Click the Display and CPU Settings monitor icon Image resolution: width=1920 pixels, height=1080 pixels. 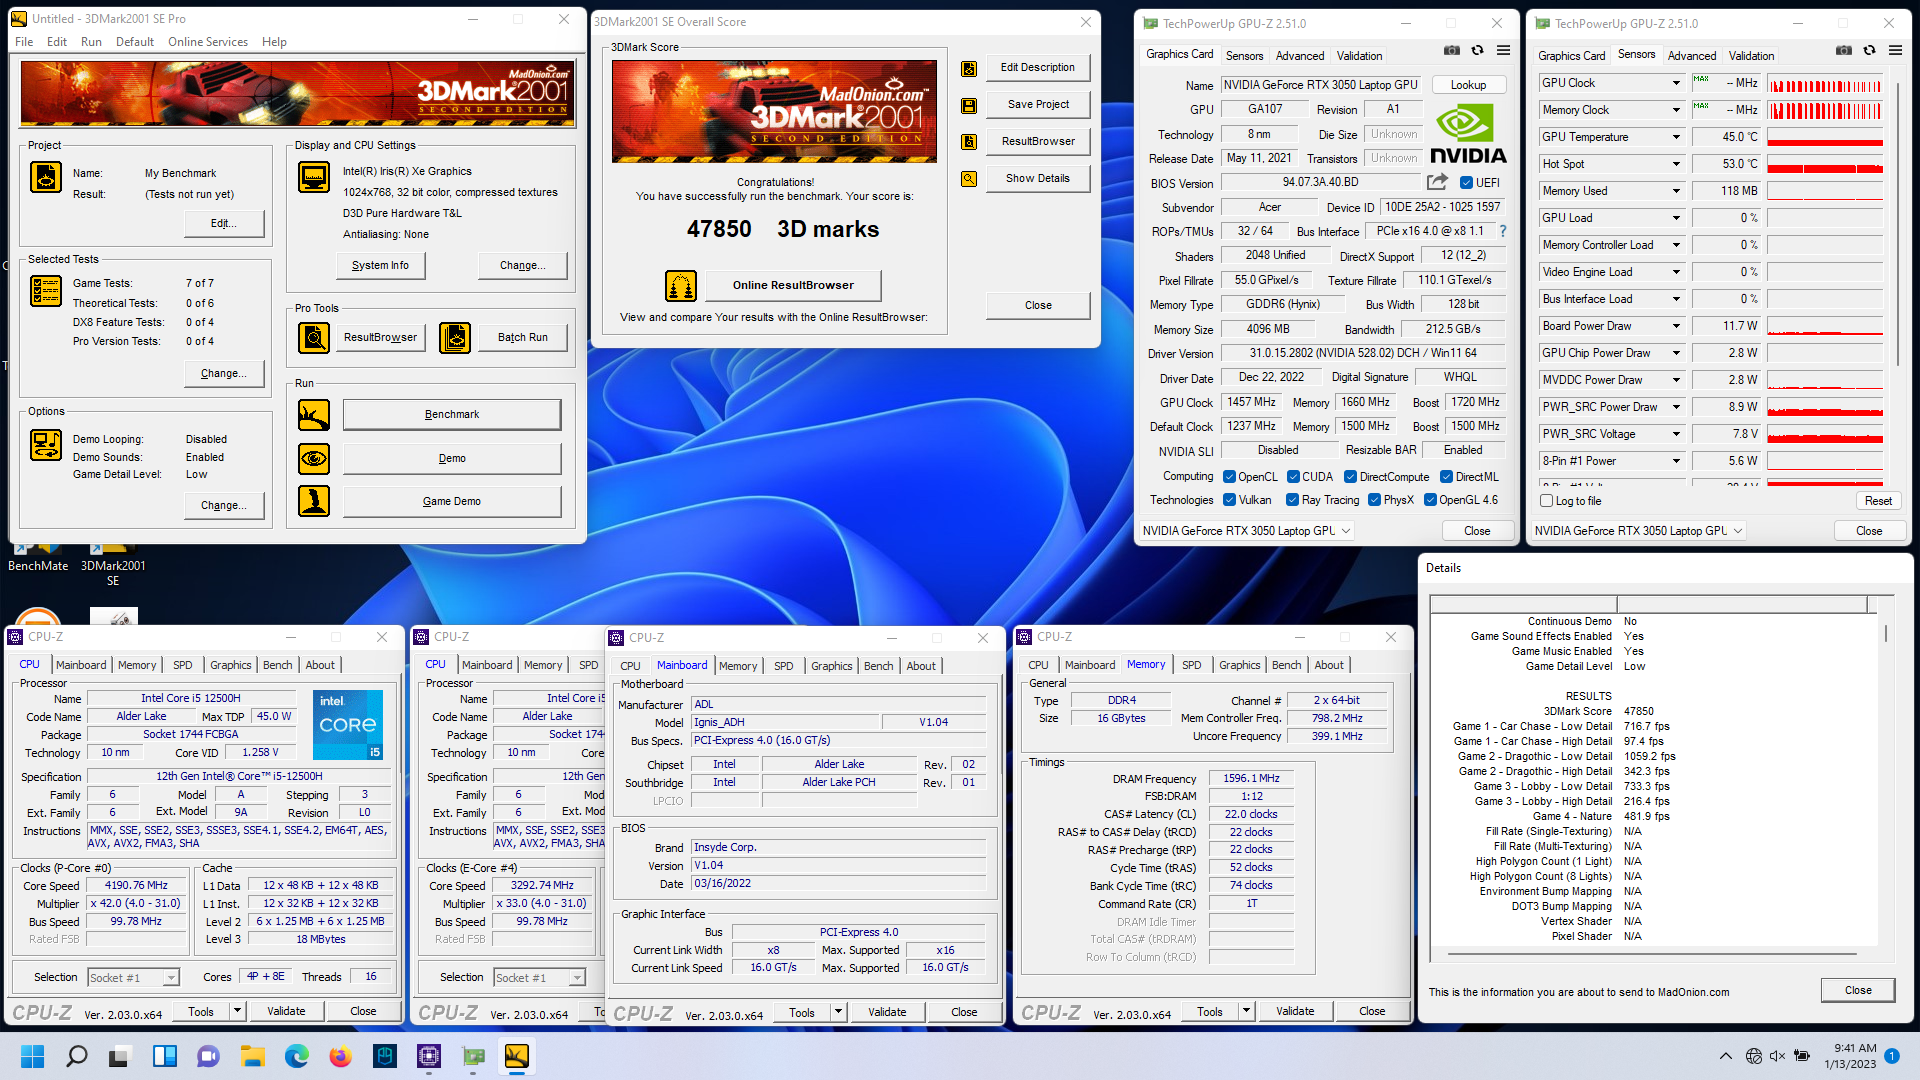[314, 177]
